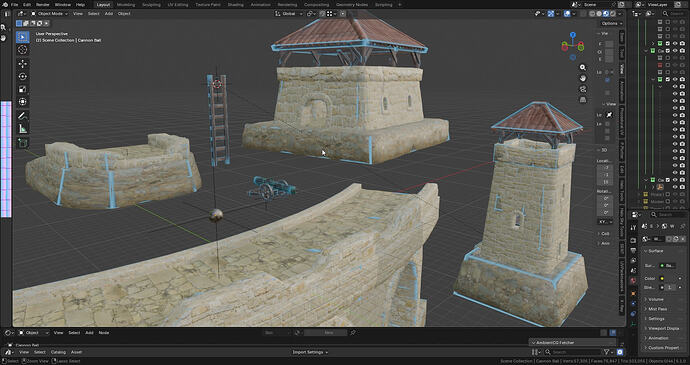
Task: Select the Scale tool
Action: tap(22, 89)
